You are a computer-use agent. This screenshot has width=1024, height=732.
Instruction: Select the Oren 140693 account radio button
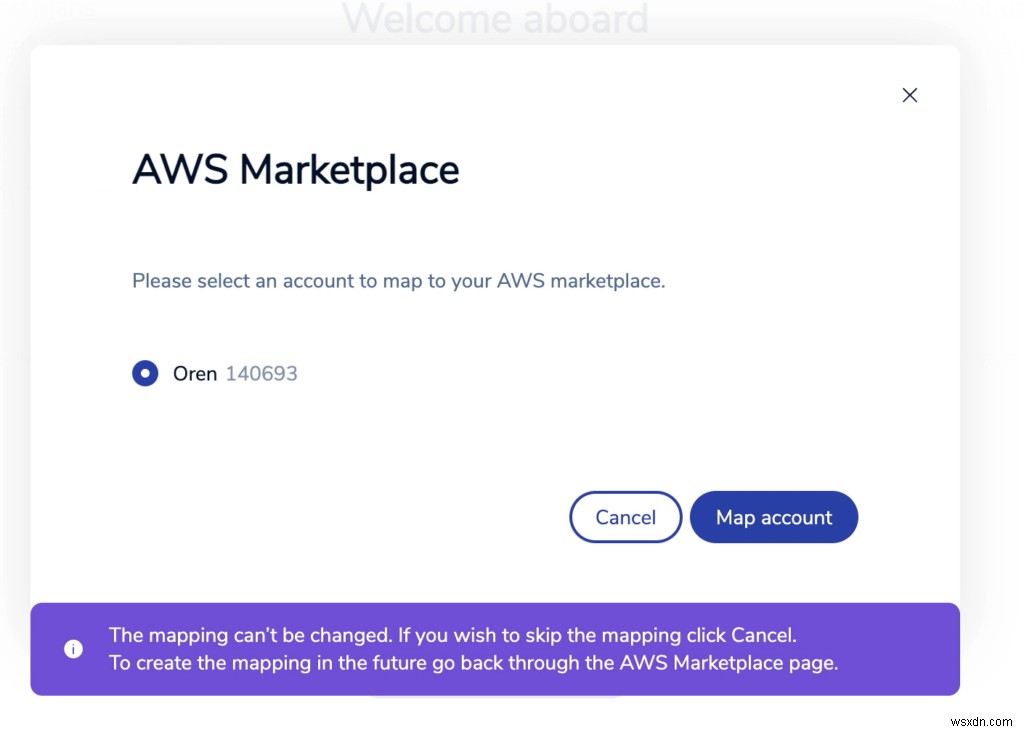[144, 373]
